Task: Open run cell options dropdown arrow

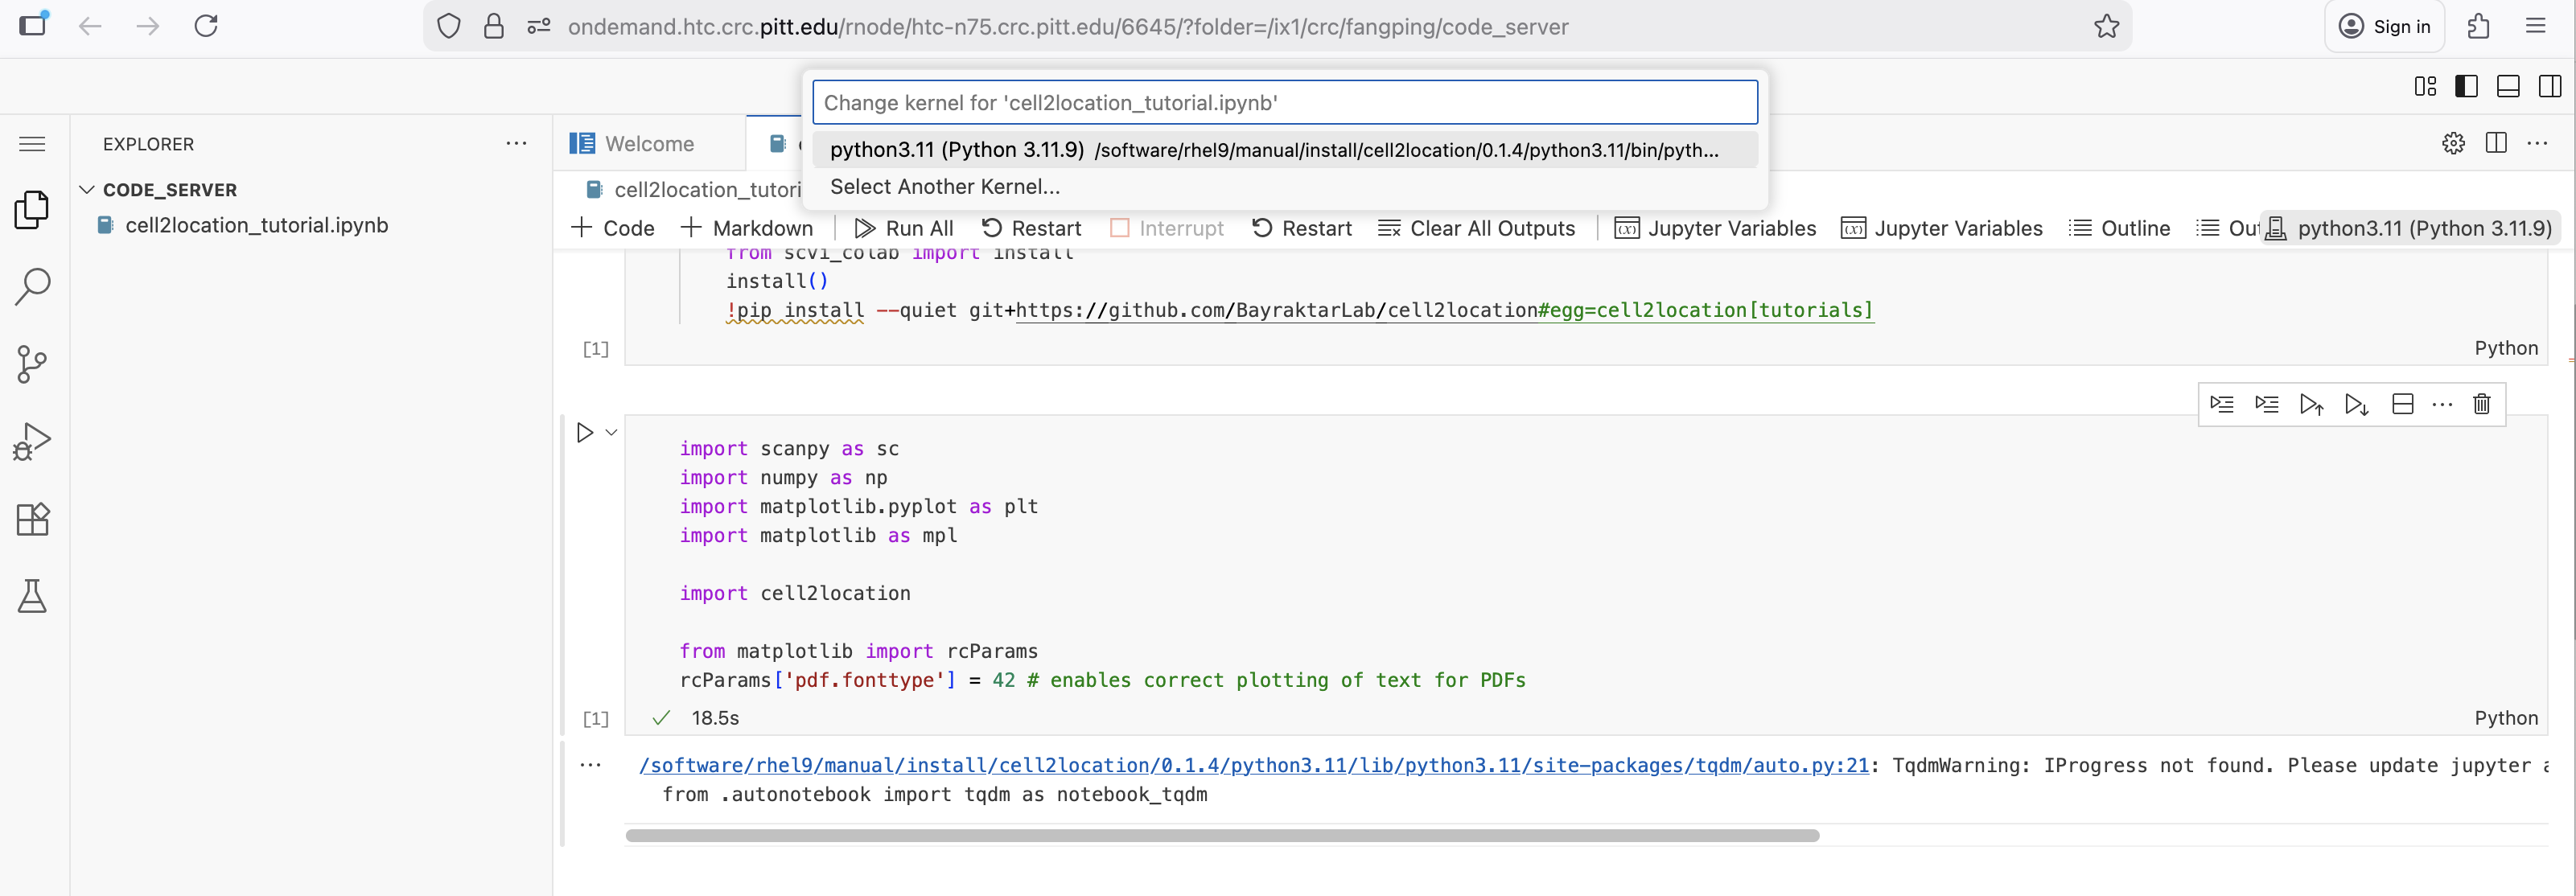Action: (611, 433)
